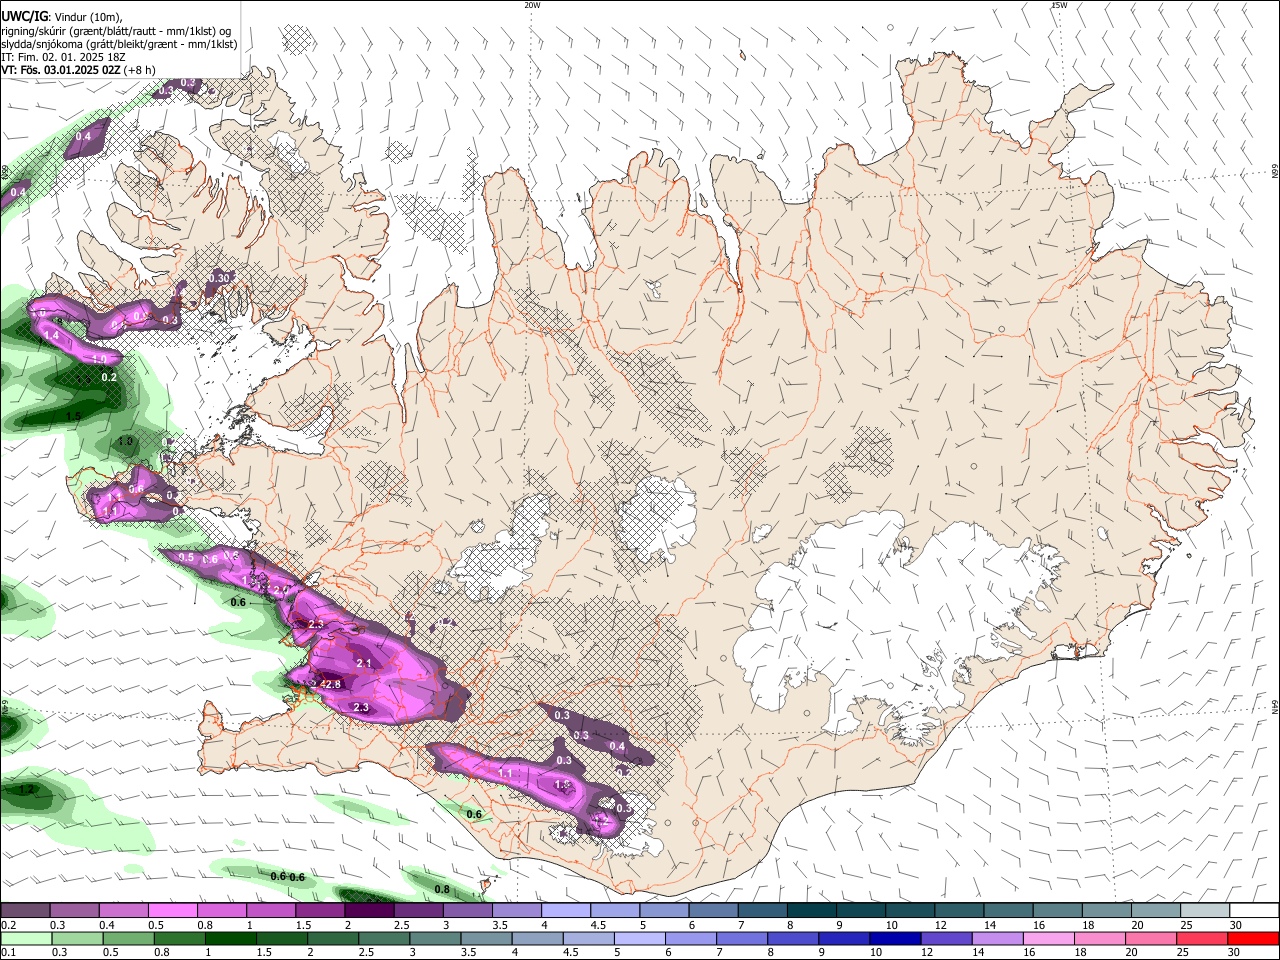Click the 'Vindur (10m)' header text
1280x960 pixels.
pyautogui.click(x=89, y=17)
